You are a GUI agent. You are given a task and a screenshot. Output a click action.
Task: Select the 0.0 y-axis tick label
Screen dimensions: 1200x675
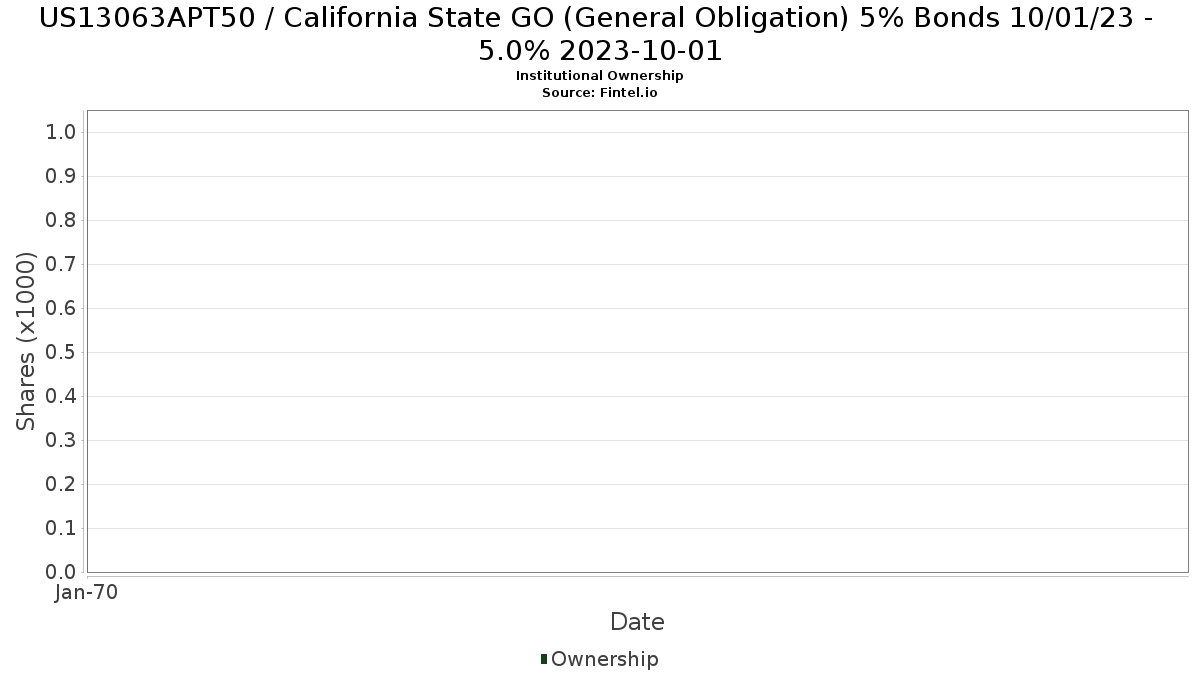pos(60,572)
